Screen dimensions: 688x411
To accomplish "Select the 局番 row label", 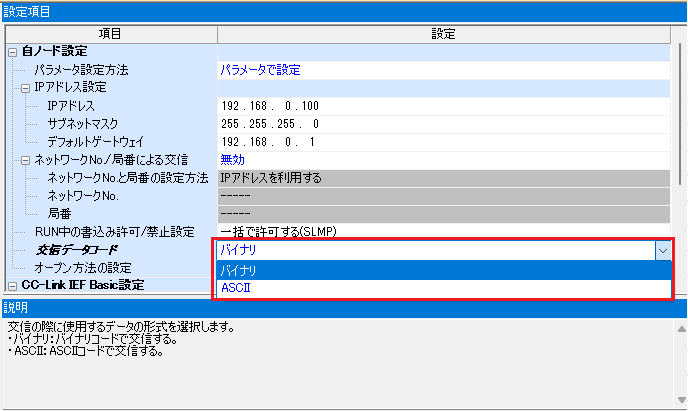I will (59, 214).
